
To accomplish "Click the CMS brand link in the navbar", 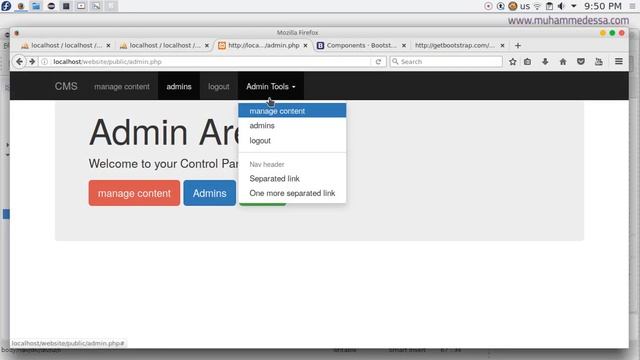I will click(x=66, y=86).
